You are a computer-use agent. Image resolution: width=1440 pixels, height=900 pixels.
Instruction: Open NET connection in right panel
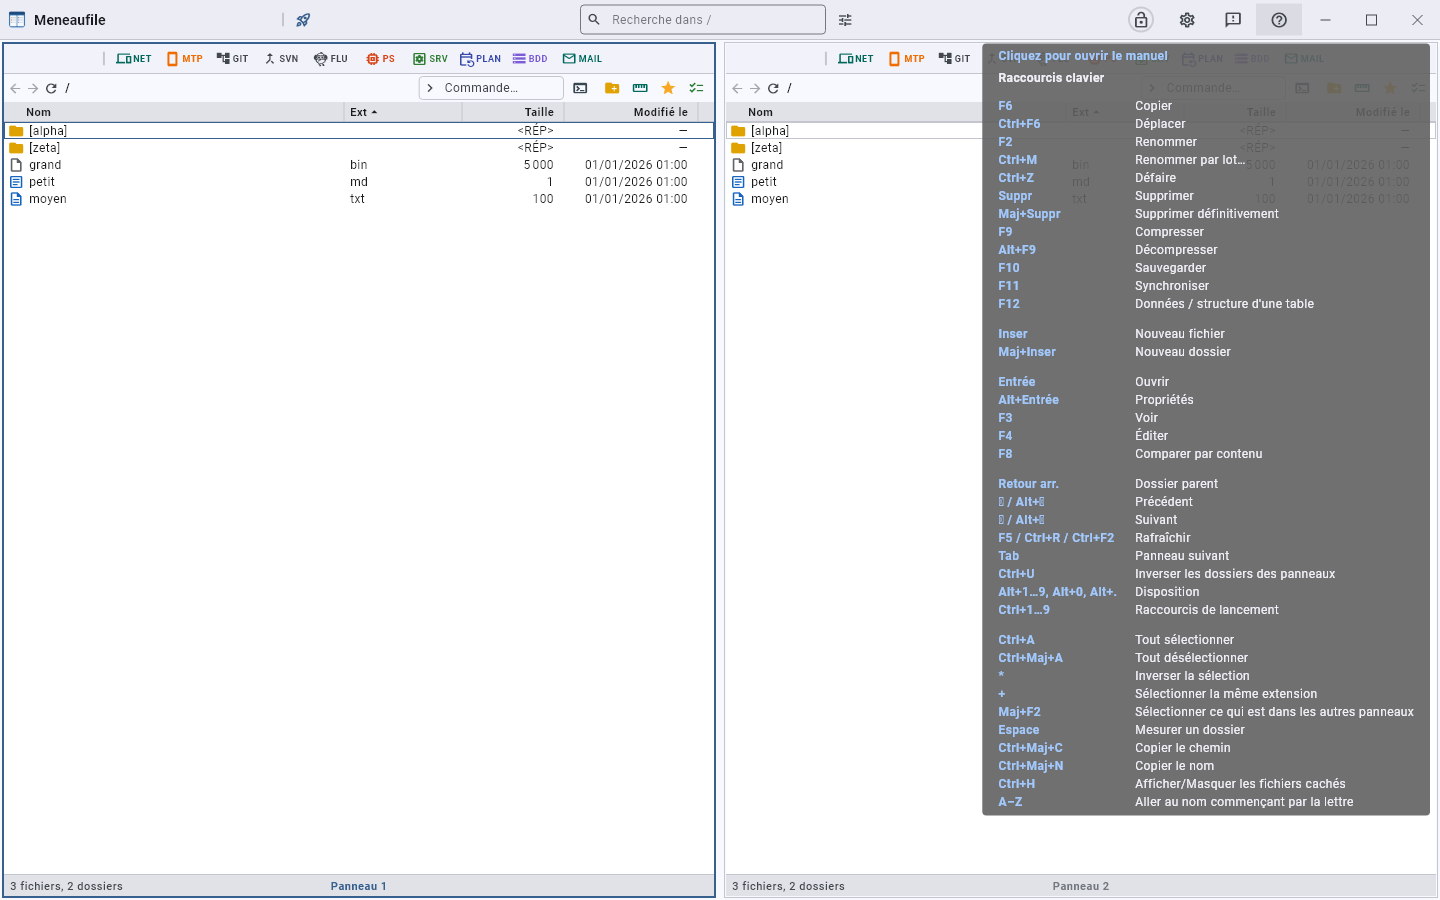pyautogui.click(x=856, y=59)
